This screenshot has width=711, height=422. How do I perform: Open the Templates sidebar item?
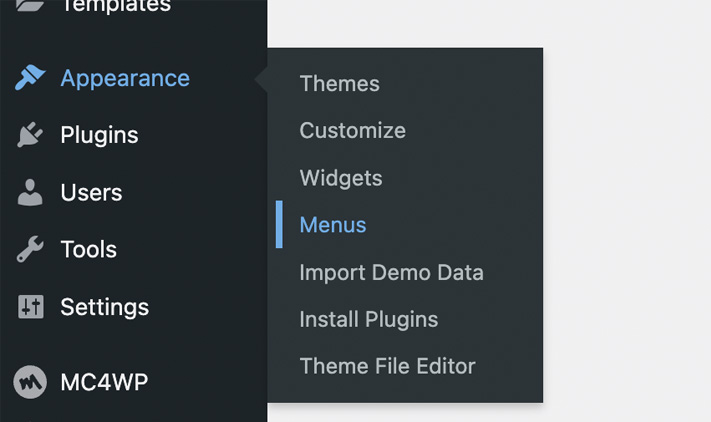(116, 6)
